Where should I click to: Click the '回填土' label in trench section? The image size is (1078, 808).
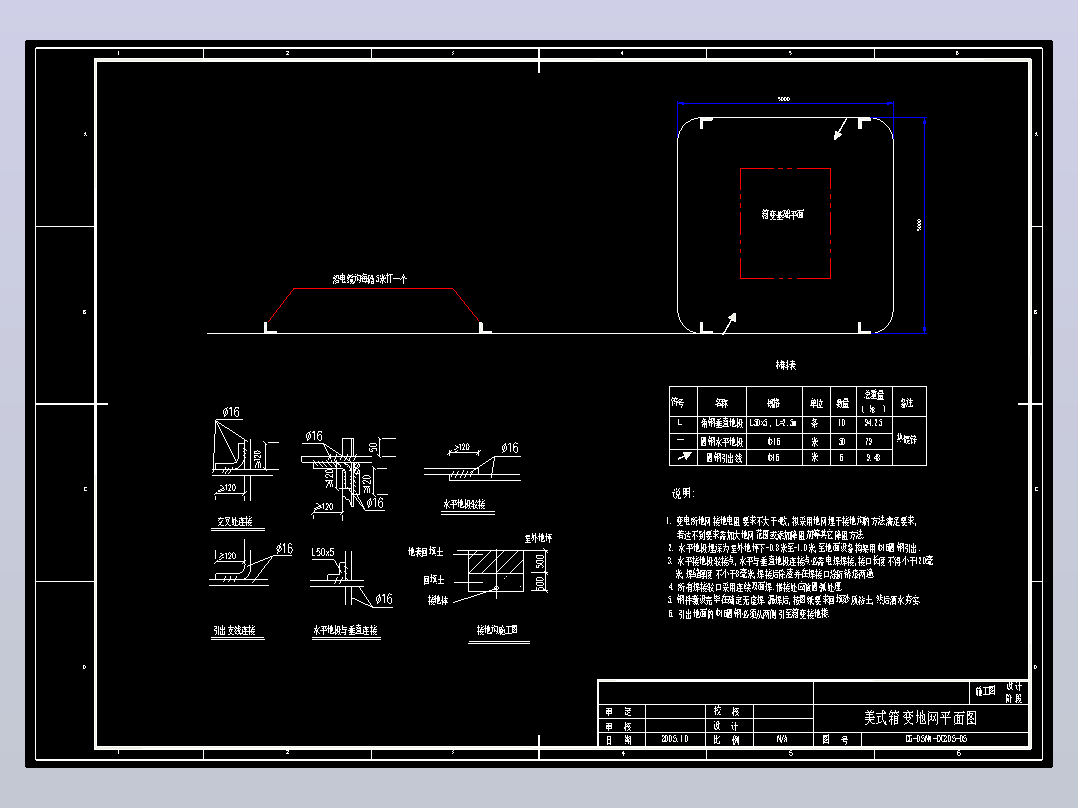[x=433, y=580]
